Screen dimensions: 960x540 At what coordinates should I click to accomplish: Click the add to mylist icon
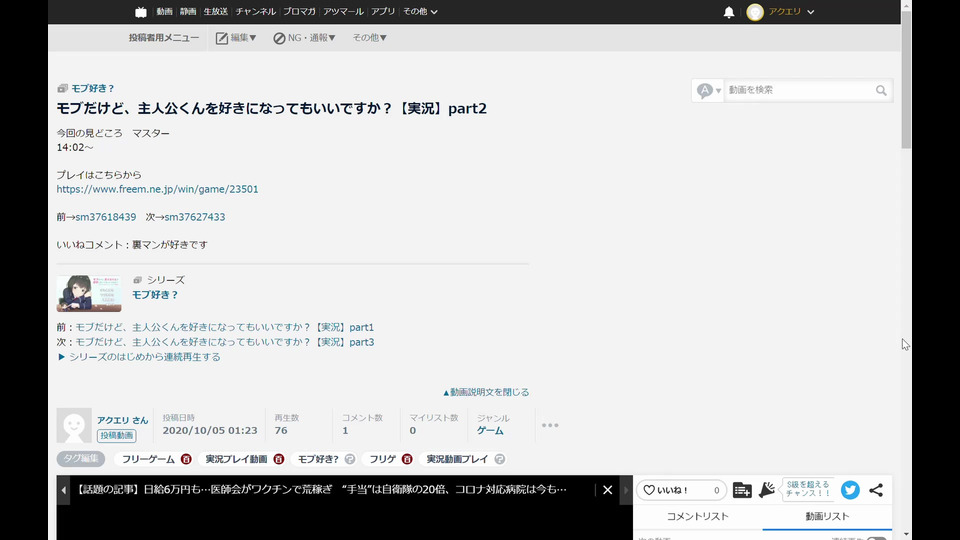(742, 490)
